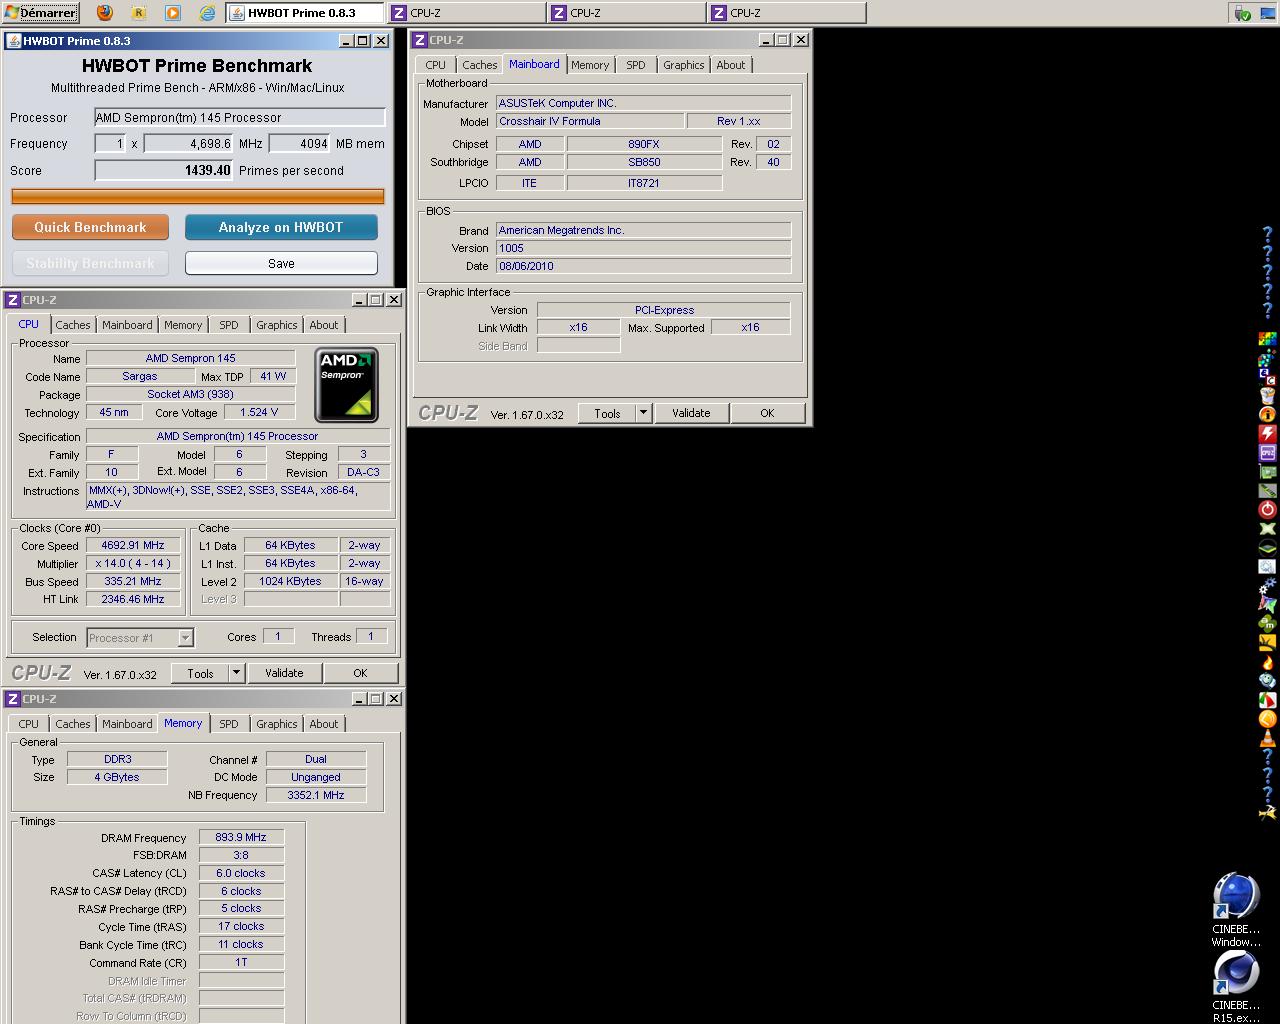This screenshot has height=1024, width=1280.
Task: Click the DRAM Frequency value 893.9 MHz
Action: click(241, 837)
